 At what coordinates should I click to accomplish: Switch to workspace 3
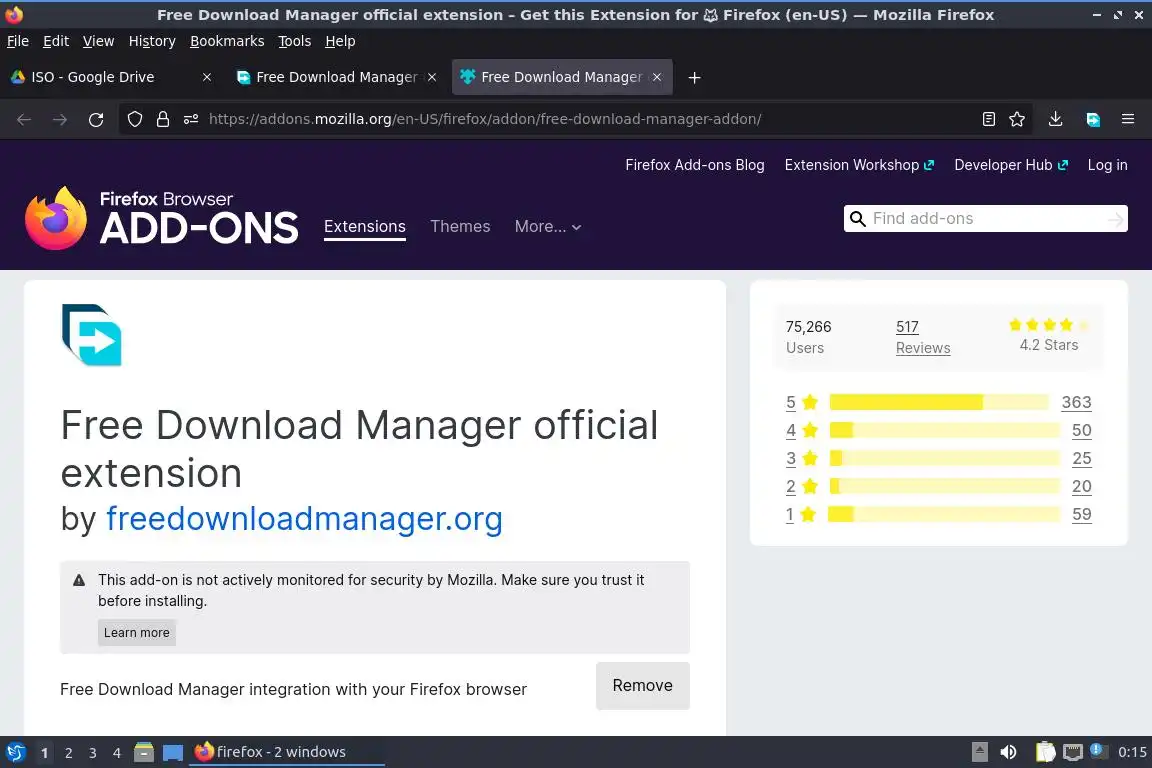[x=93, y=753]
